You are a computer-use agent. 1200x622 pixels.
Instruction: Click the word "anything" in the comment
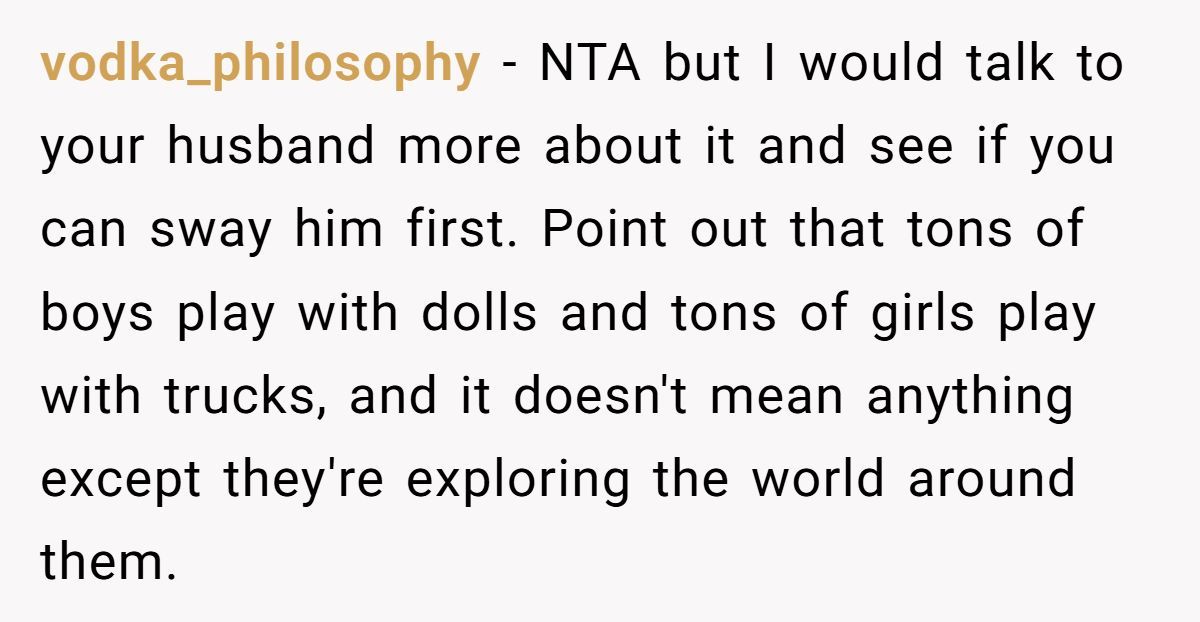click(969, 398)
